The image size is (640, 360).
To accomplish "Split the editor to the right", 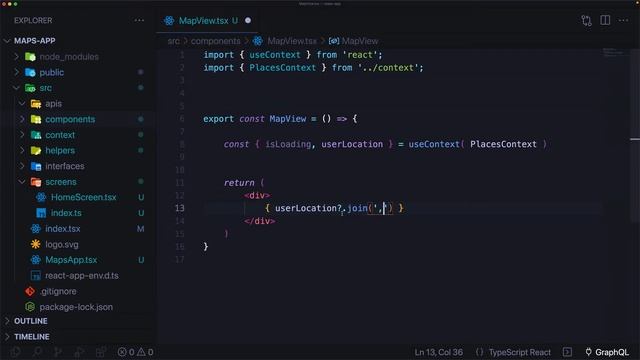I will pos(605,20).
